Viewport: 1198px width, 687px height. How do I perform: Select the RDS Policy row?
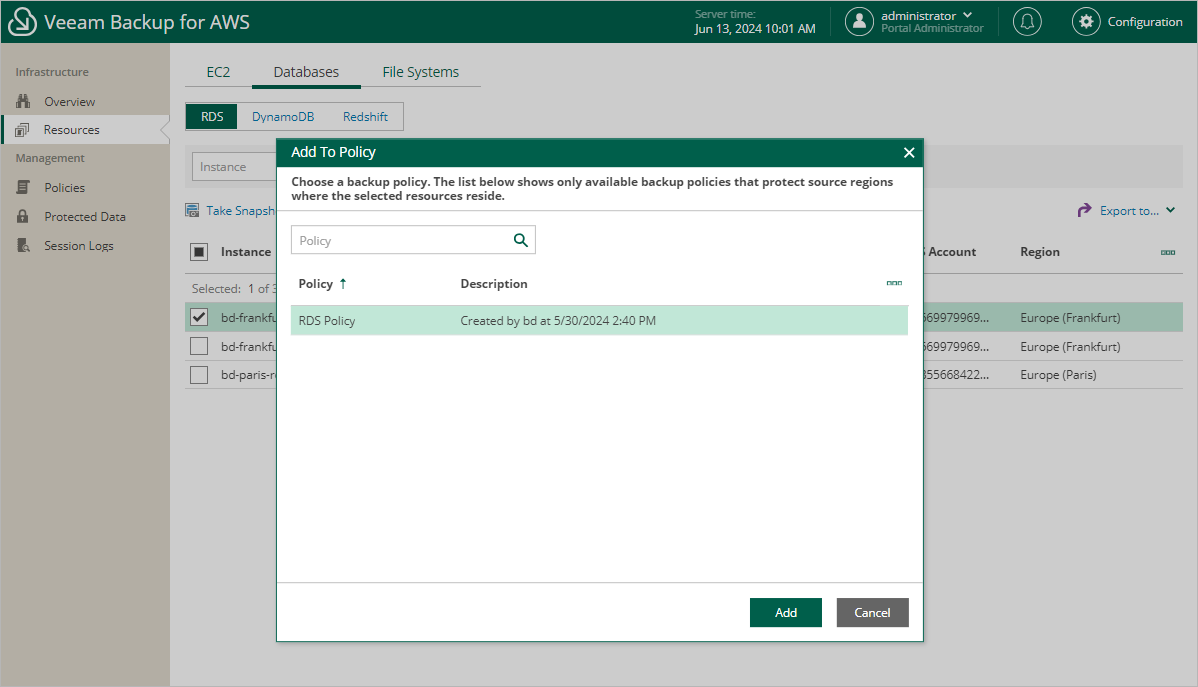pos(599,321)
